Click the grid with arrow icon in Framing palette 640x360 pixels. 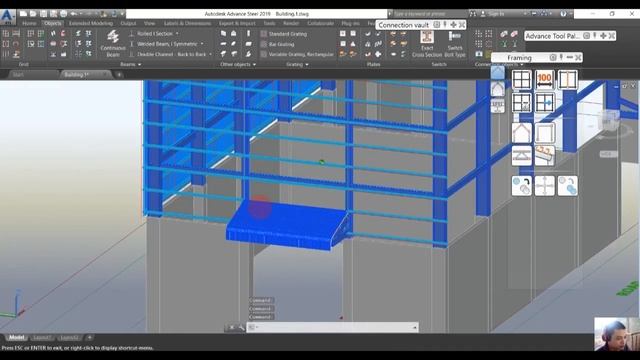(x=544, y=102)
